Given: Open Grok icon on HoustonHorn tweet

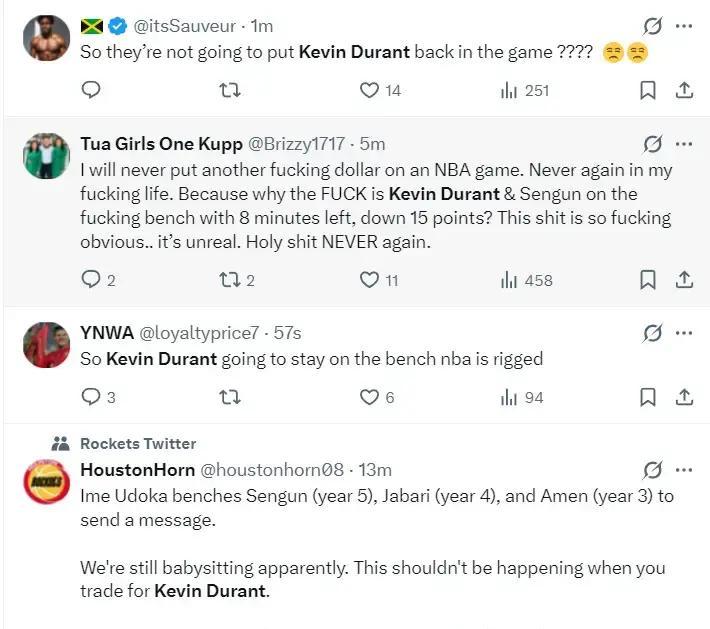Looking at the screenshot, I should [x=653, y=469].
